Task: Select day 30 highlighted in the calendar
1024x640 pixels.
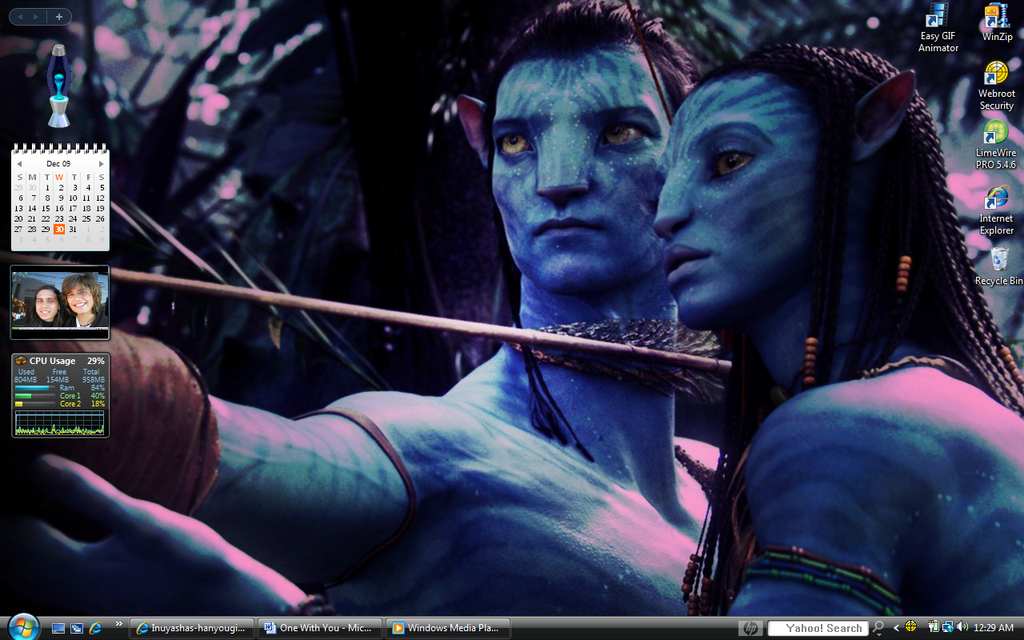Action: tap(59, 229)
